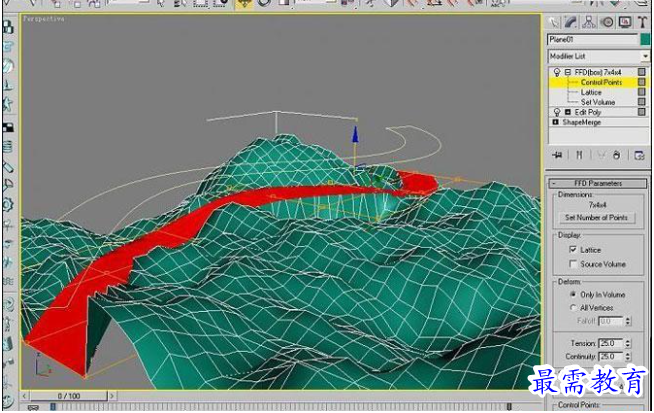The width and height of the screenshot is (654, 413).
Task: Click the reactor Angular Dashpot icon
Action: 8,185
